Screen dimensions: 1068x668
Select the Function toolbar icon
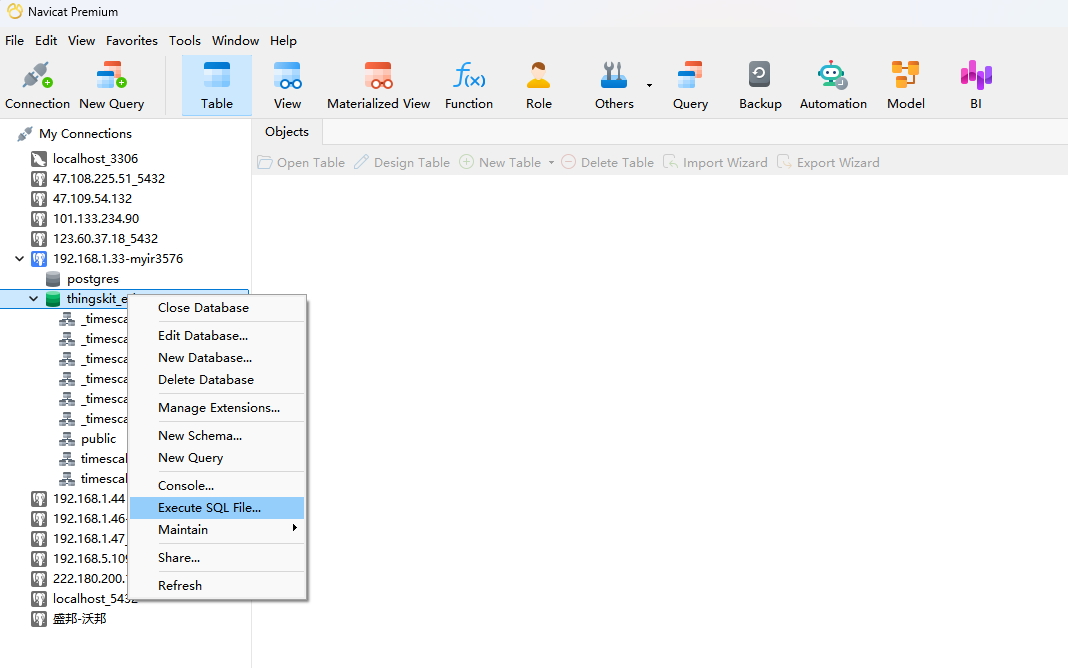pyautogui.click(x=469, y=86)
